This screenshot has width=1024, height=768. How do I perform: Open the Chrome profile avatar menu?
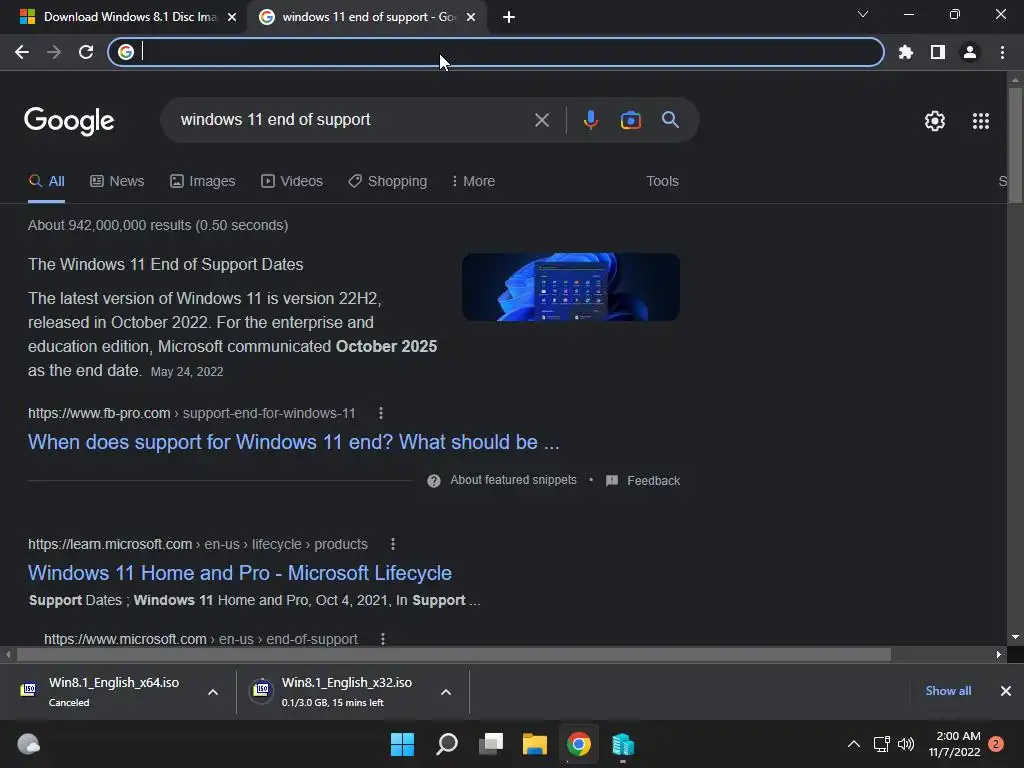pos(970,52)
